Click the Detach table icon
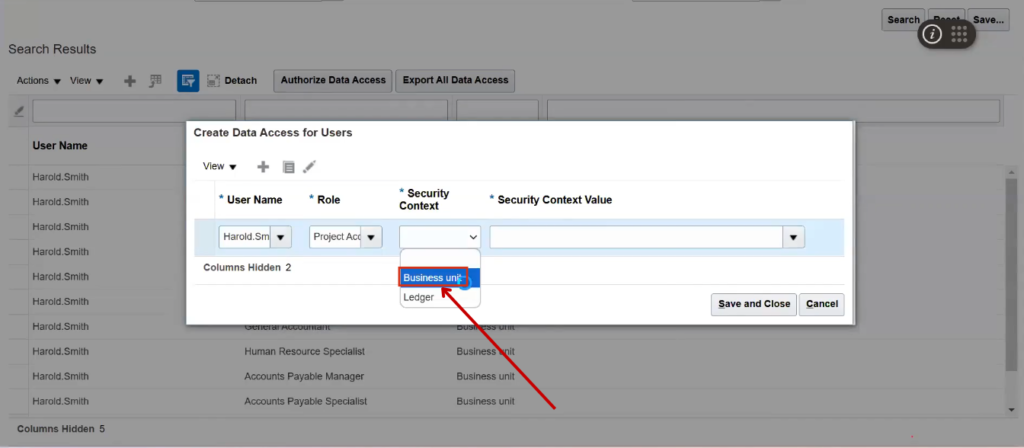This screenshot has height=448, width=1024. point(214,81)
